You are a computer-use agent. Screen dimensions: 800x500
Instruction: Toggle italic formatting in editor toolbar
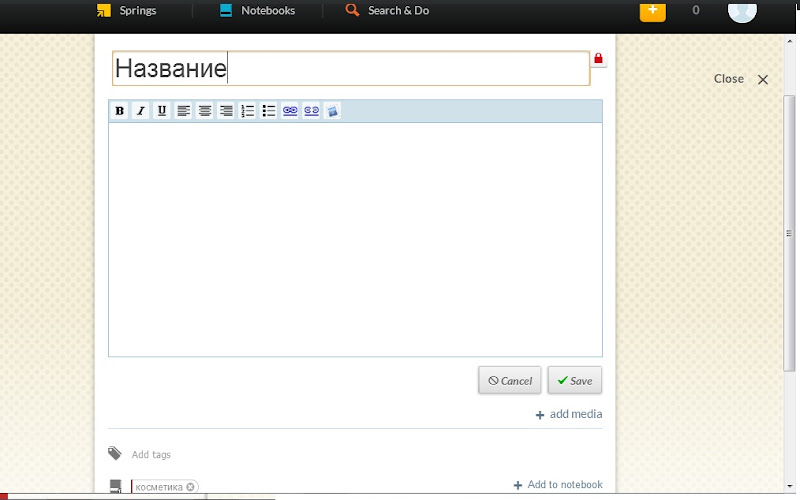coord(141,111)
